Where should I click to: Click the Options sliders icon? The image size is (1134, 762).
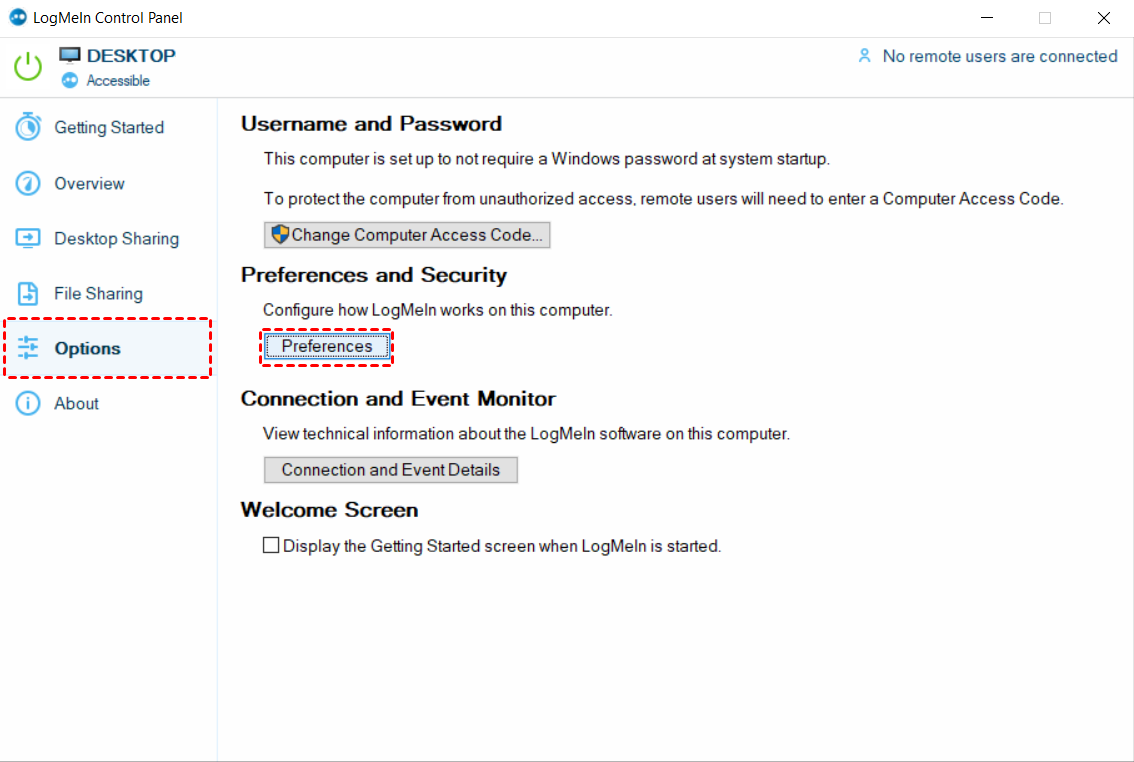[x=28, y=348]
